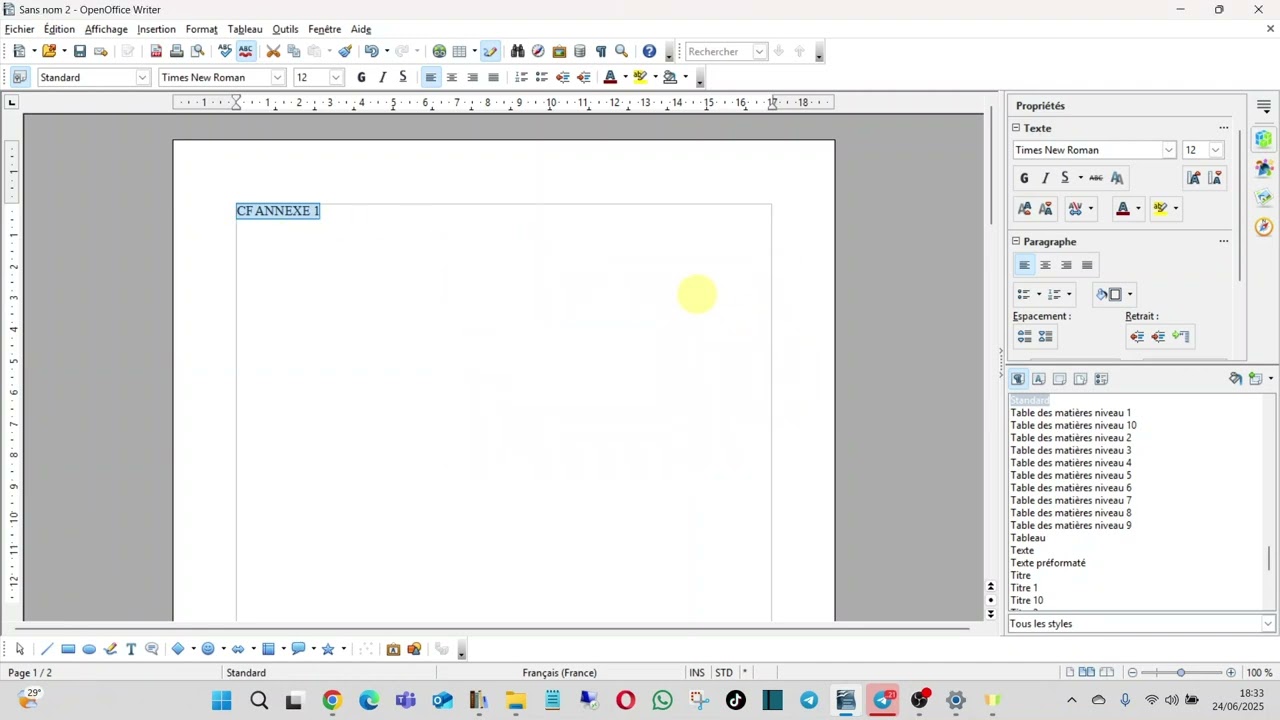This screenshot has width=1280, height=720.
Task: Collapse the Paragraphe section
Action: tap(1016, 241)
